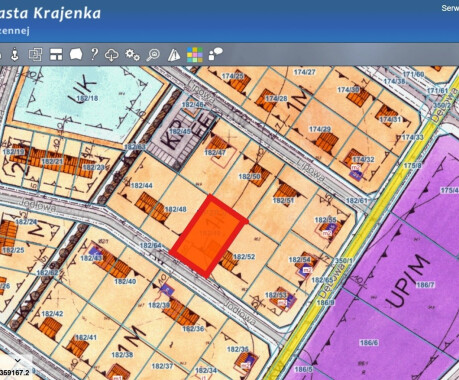Image resolution: width=459 pixels, height=380 pixels.
Task: Select parcel label 182/40
Action: click(125, 281)
